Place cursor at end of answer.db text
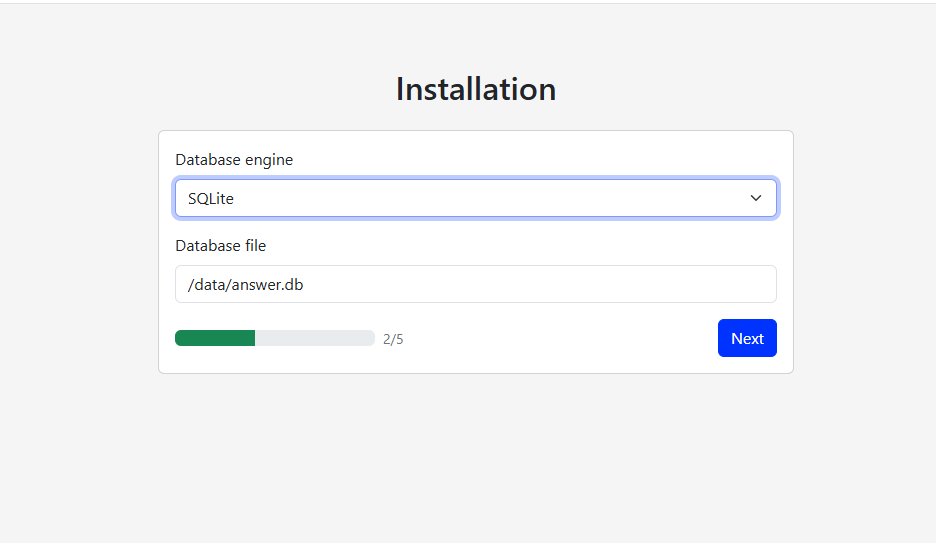 click(304, 285)
